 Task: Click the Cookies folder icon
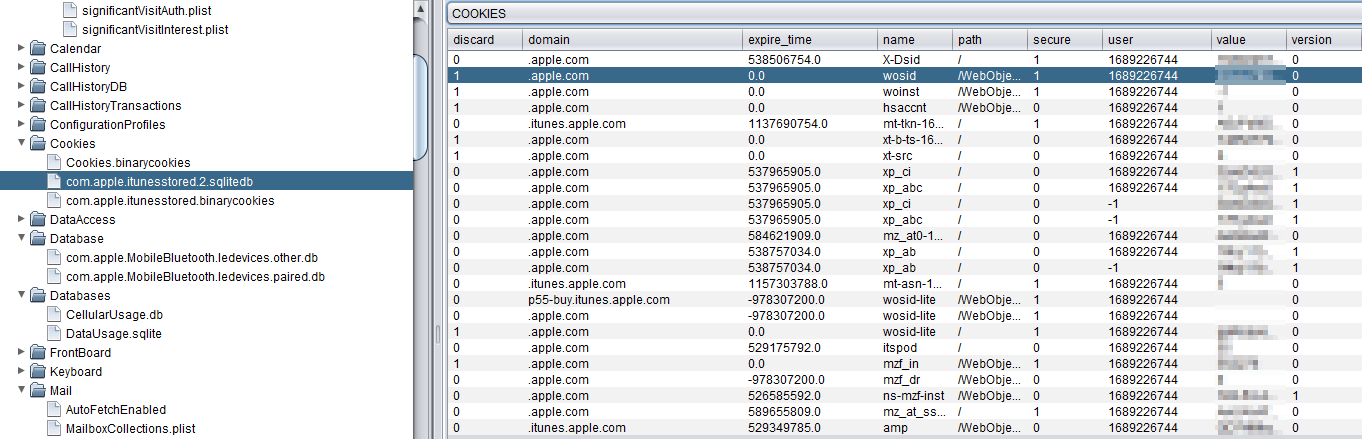pyautogui.click(x=38, y=143)
